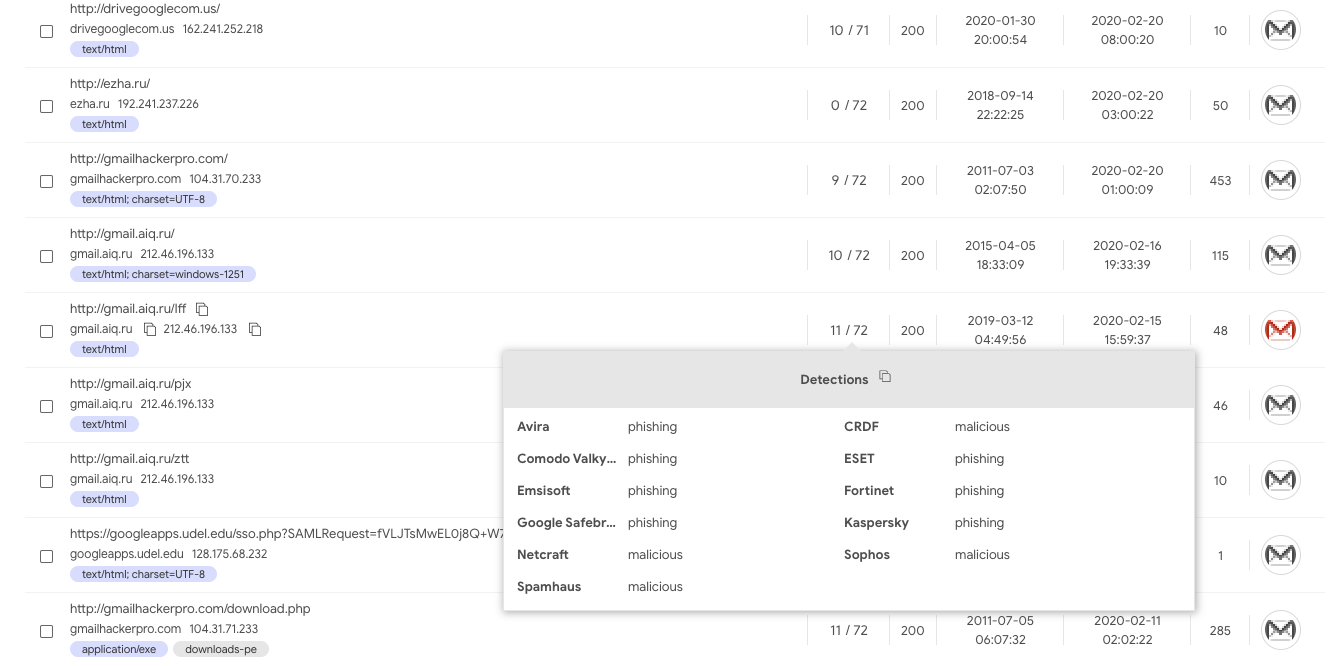Open the favicon for the download.php row
This screenshot has height=666, width=1343.
click(1281, 630)
